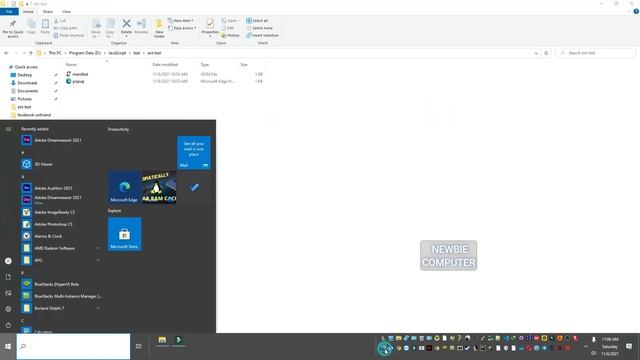Open Documents in Quick access
The height and width of the screenshot is (360, 640).
27,91
